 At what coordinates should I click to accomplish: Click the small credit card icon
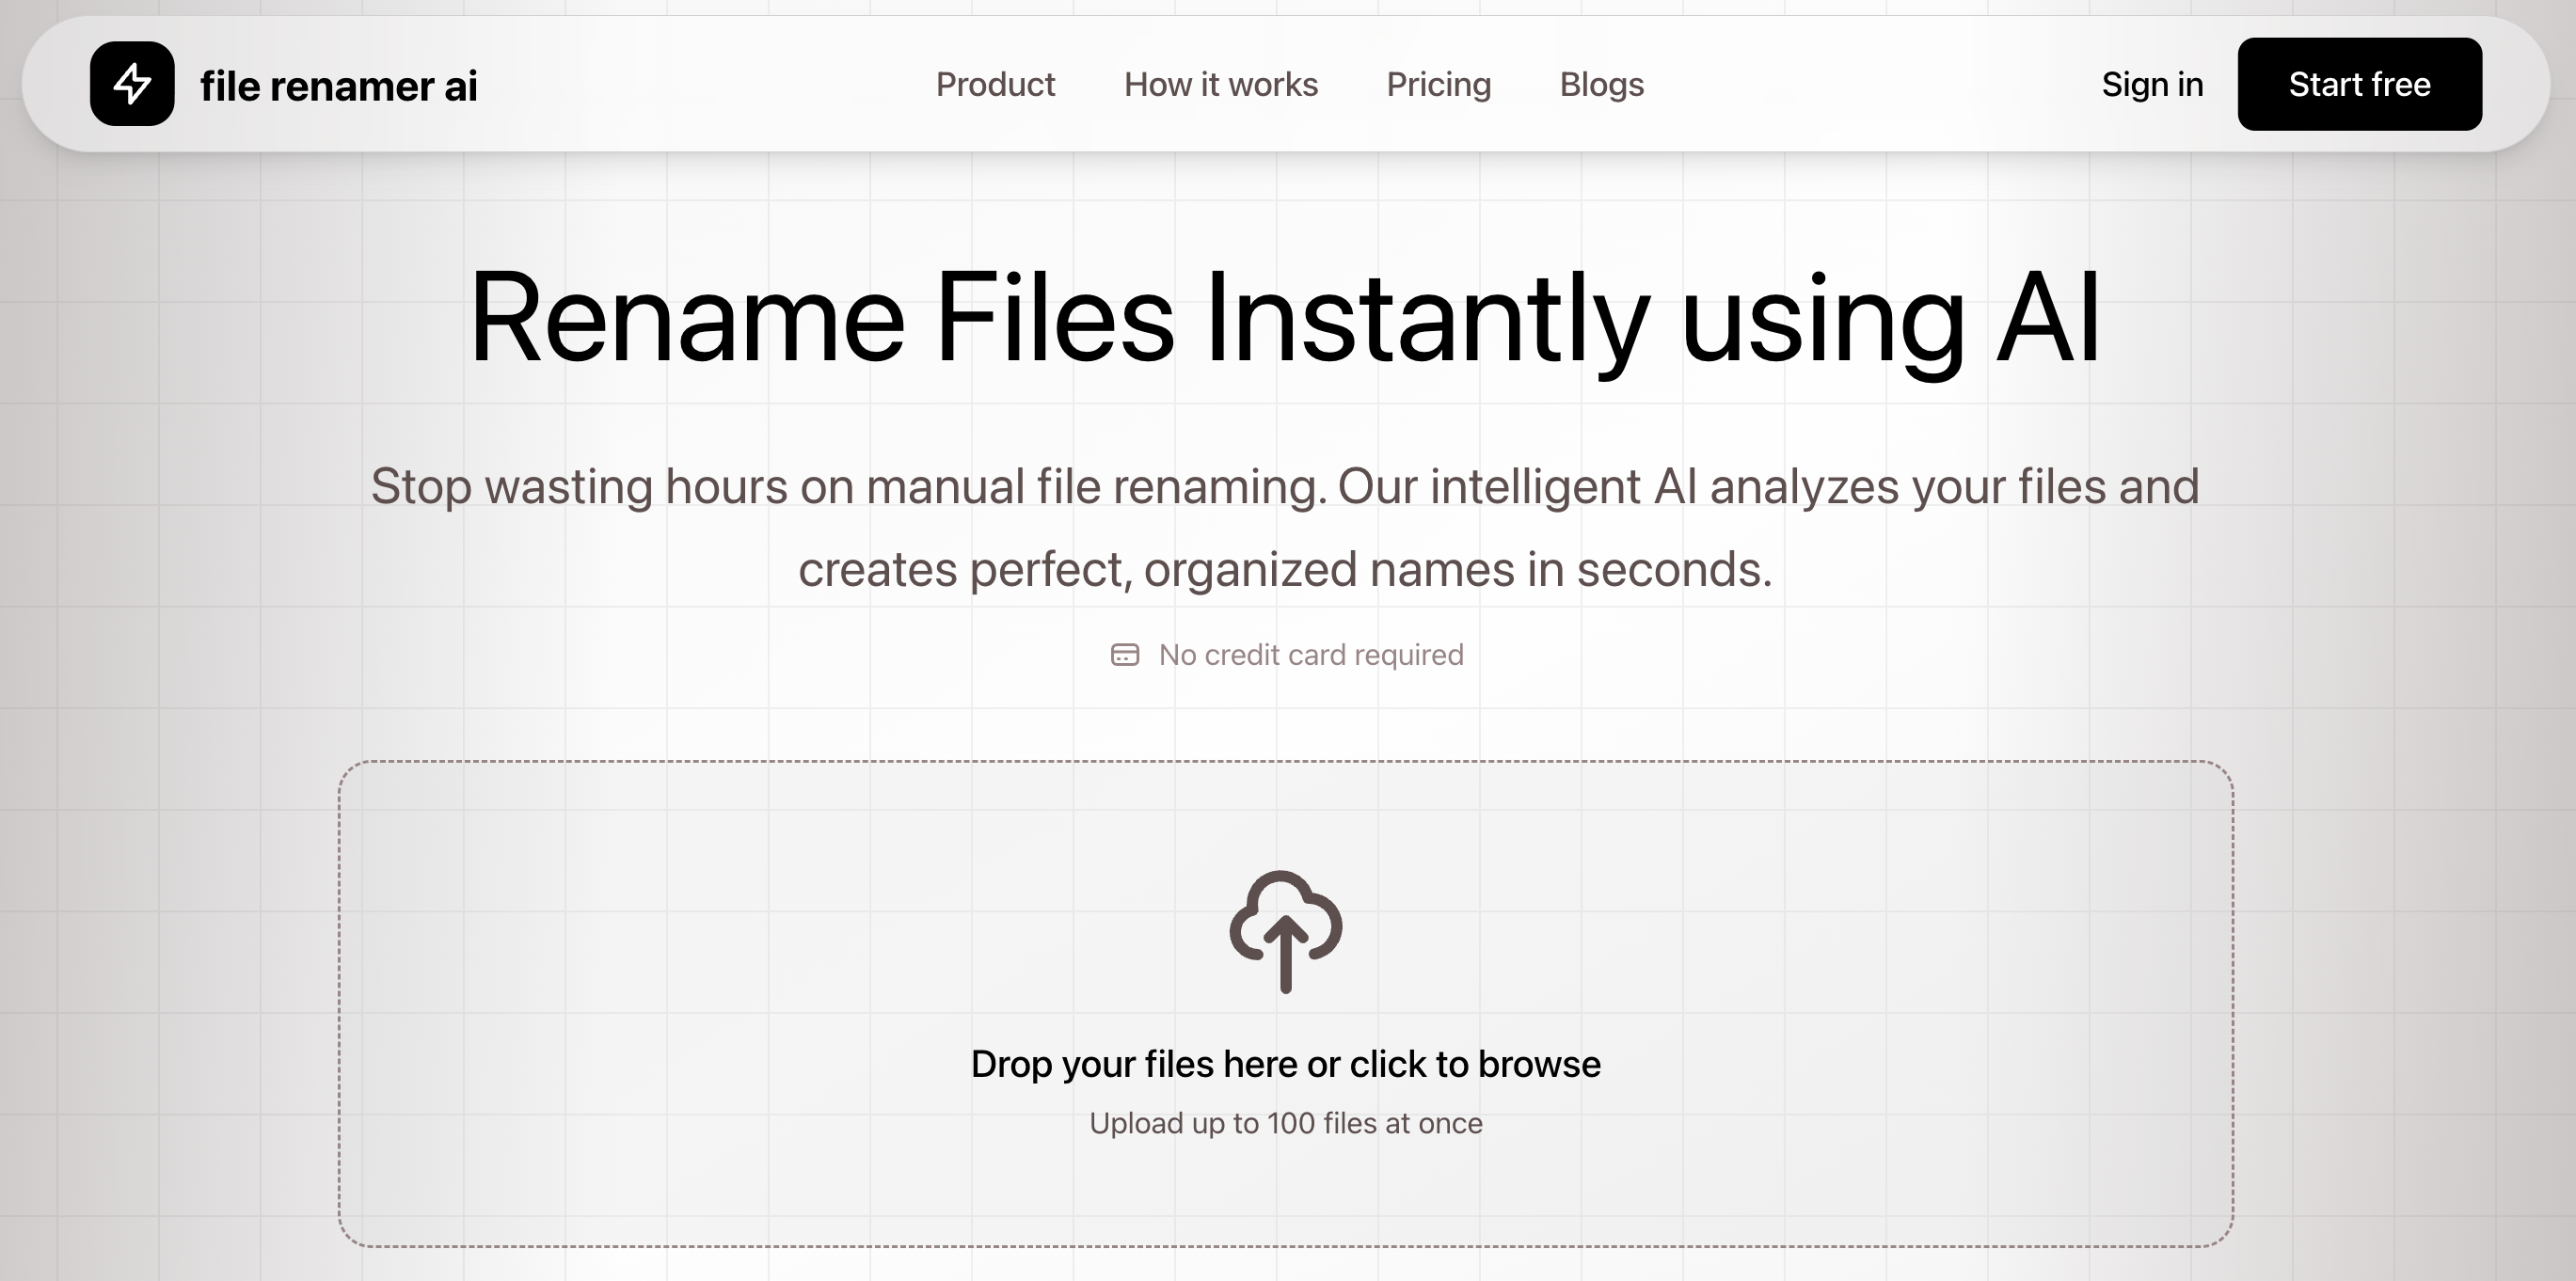1125,655
